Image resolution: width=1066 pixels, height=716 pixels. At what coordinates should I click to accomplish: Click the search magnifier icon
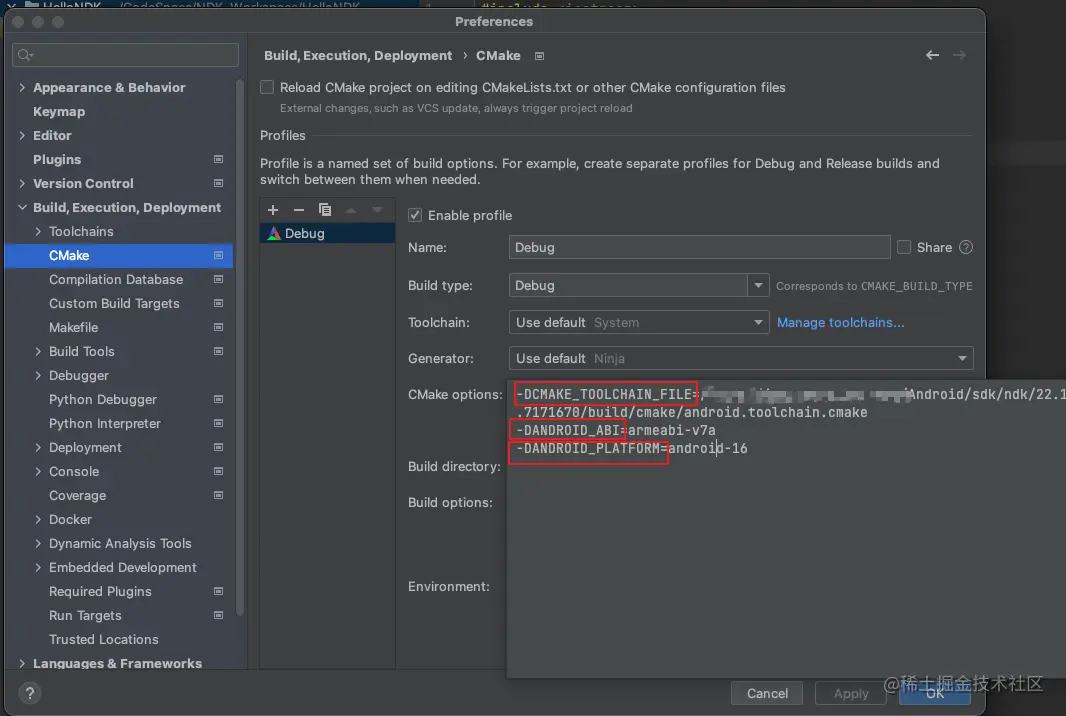point(25,55)
